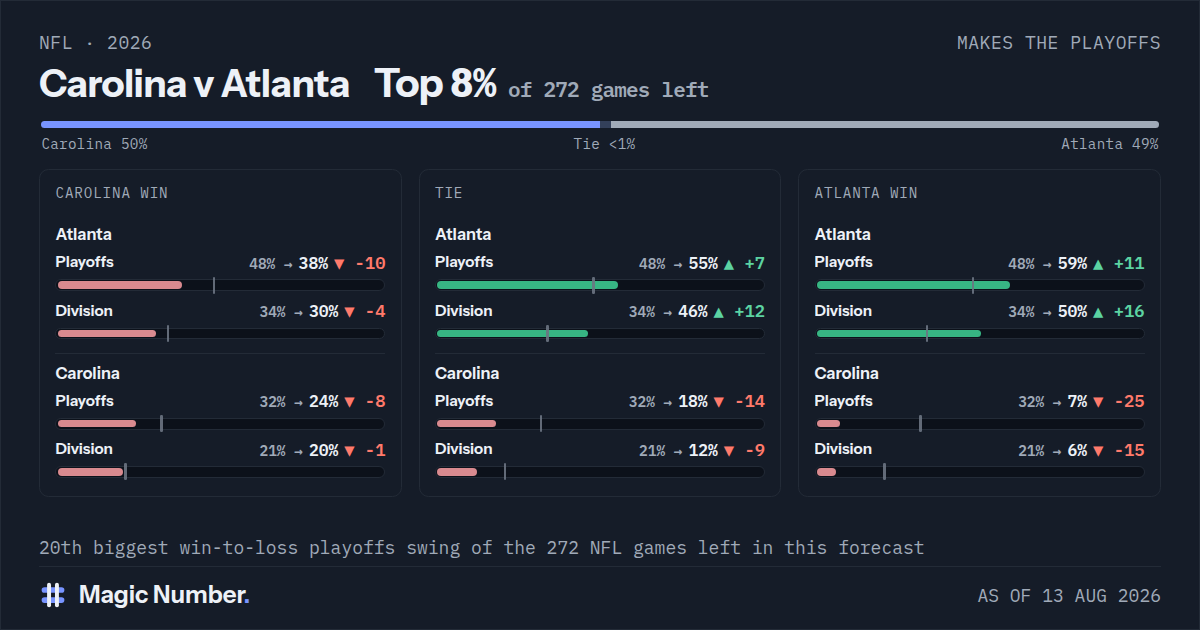Click the red down arrow beside Tie Carolina Playoffs -14
This screenshot has height=630, width=1200.
click(718, 402)
